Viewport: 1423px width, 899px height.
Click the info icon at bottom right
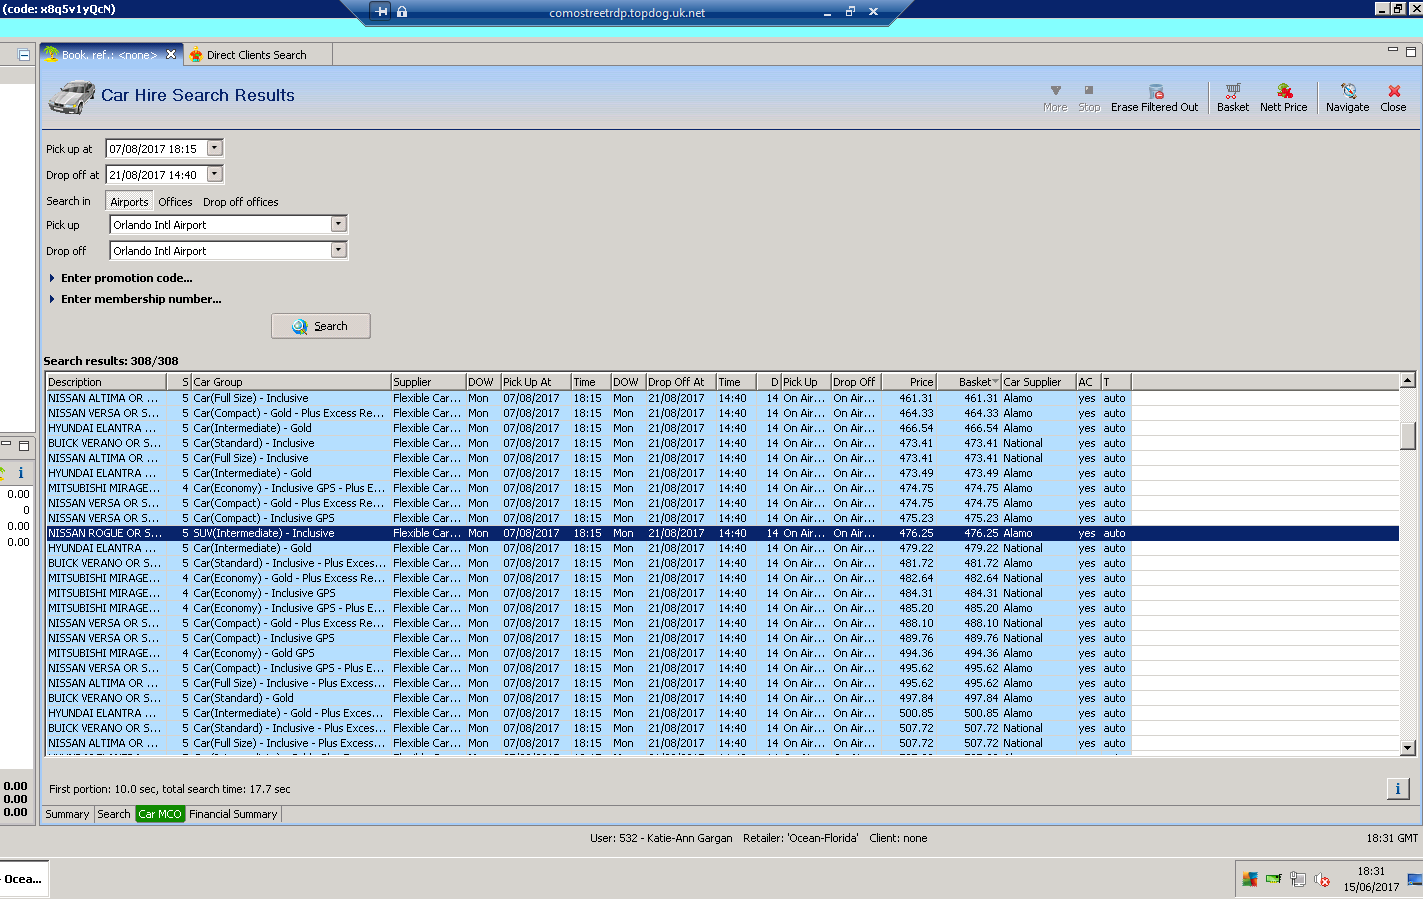[1397, 789]
